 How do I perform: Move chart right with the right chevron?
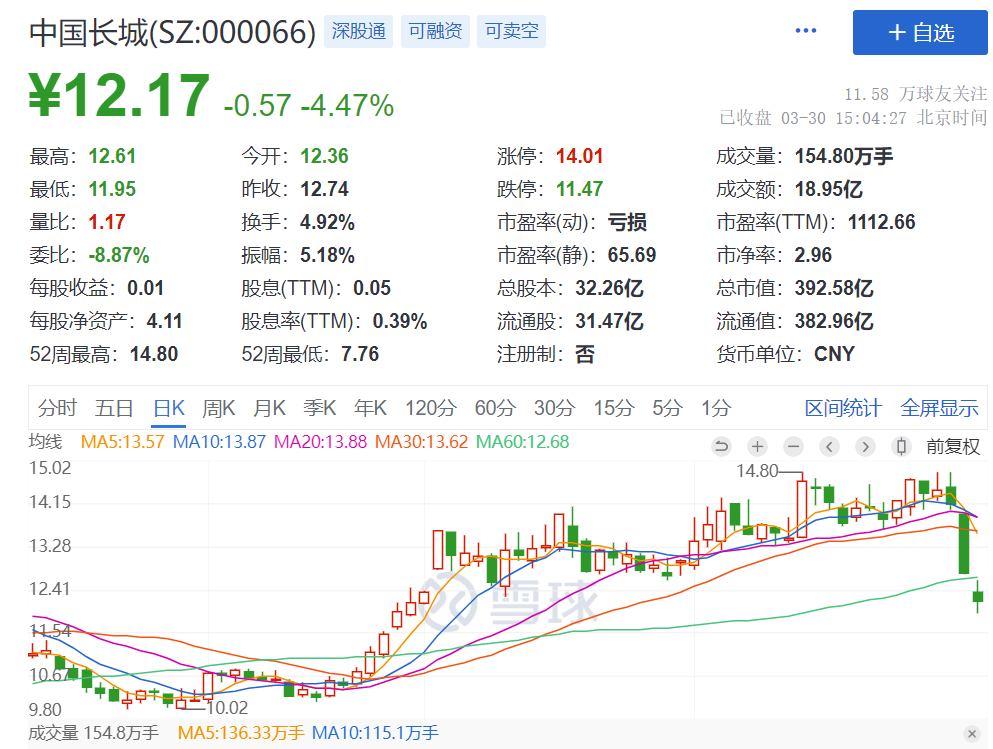click(x=865, y=447)
